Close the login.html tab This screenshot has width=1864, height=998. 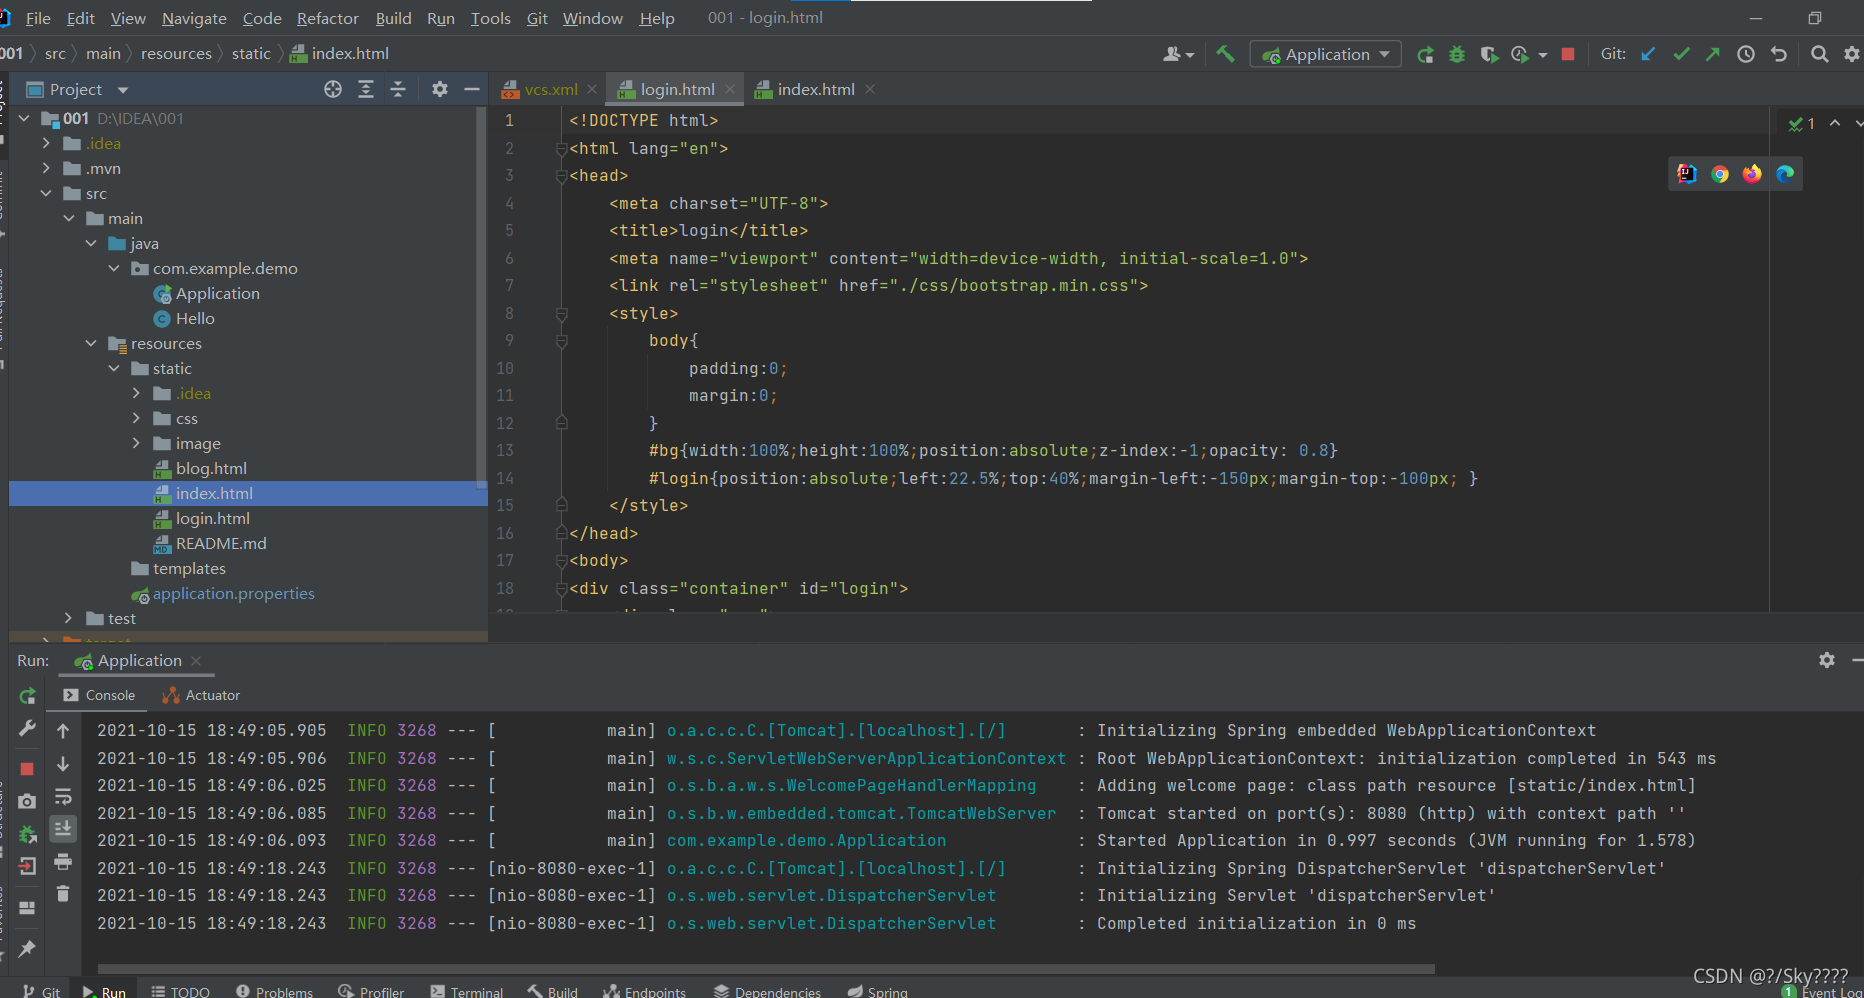(730, 89)
